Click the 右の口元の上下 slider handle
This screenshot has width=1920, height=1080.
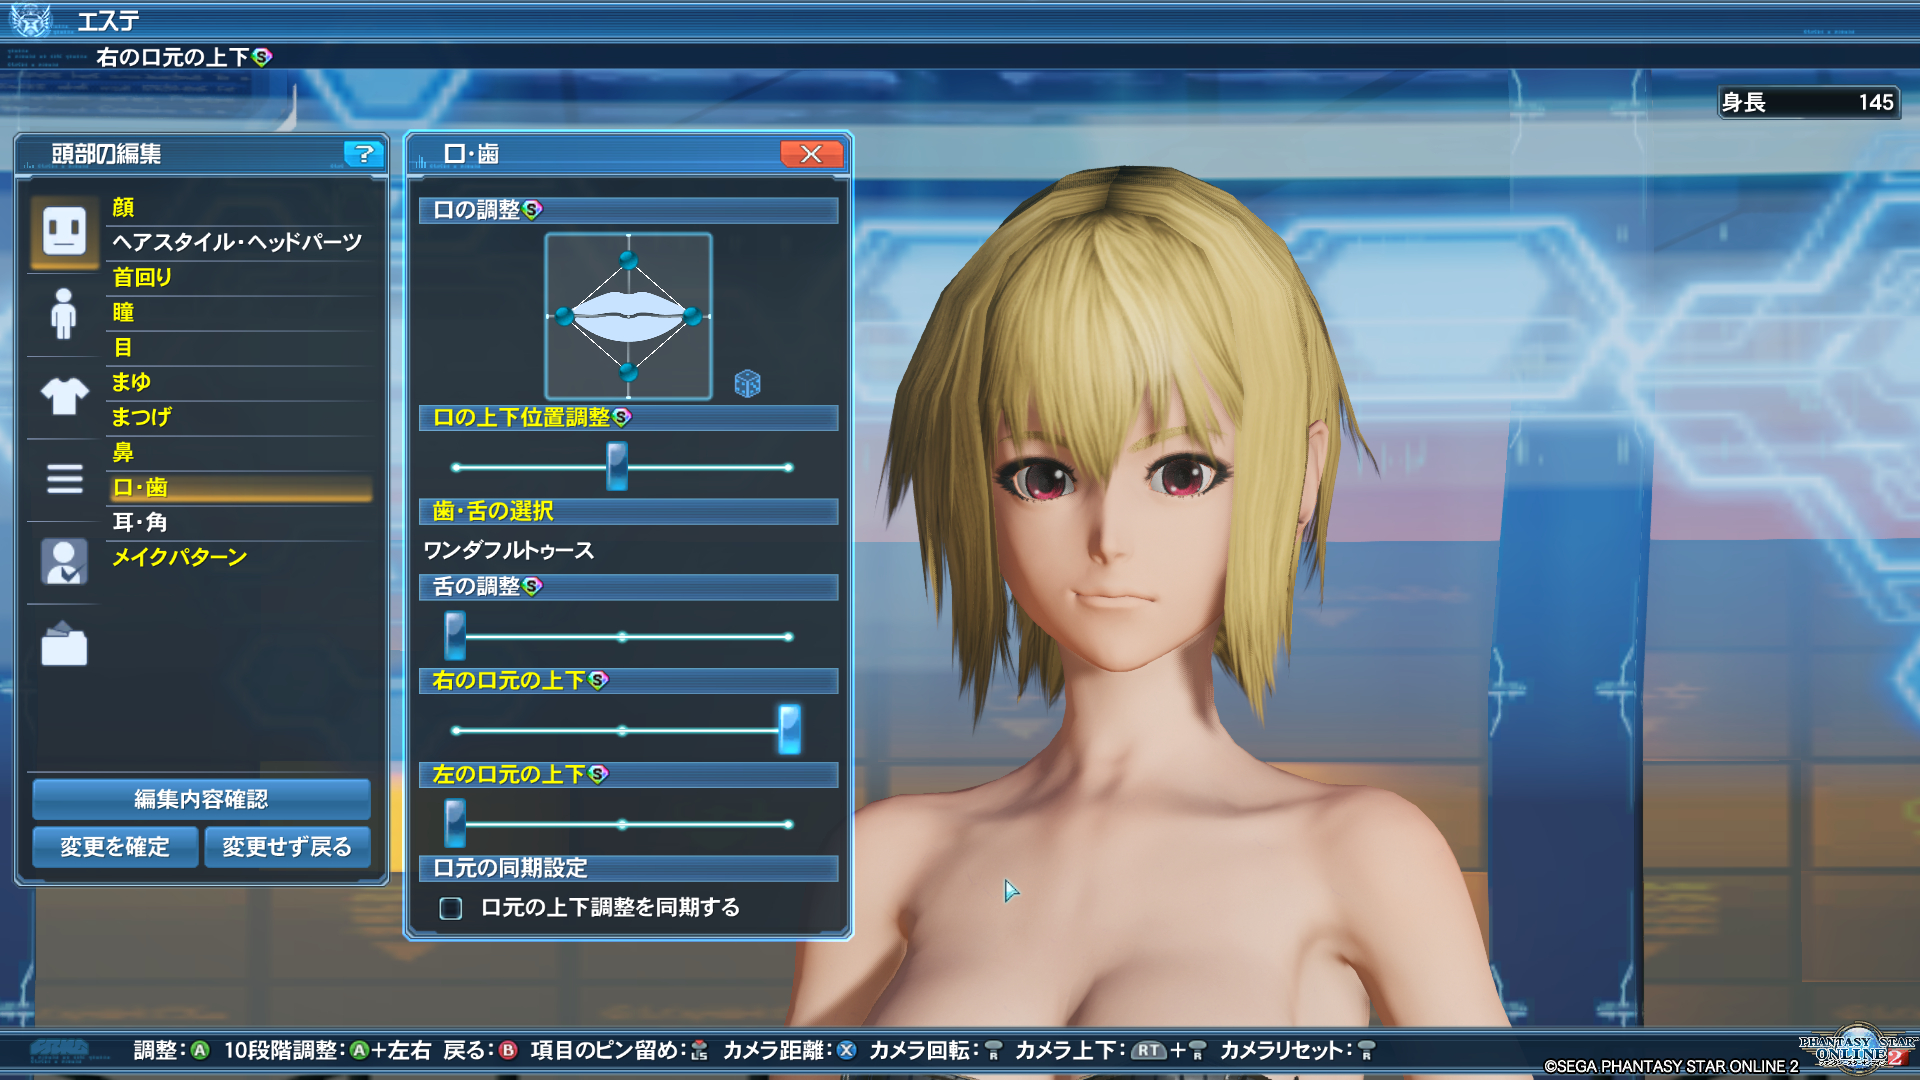[789, 729]
